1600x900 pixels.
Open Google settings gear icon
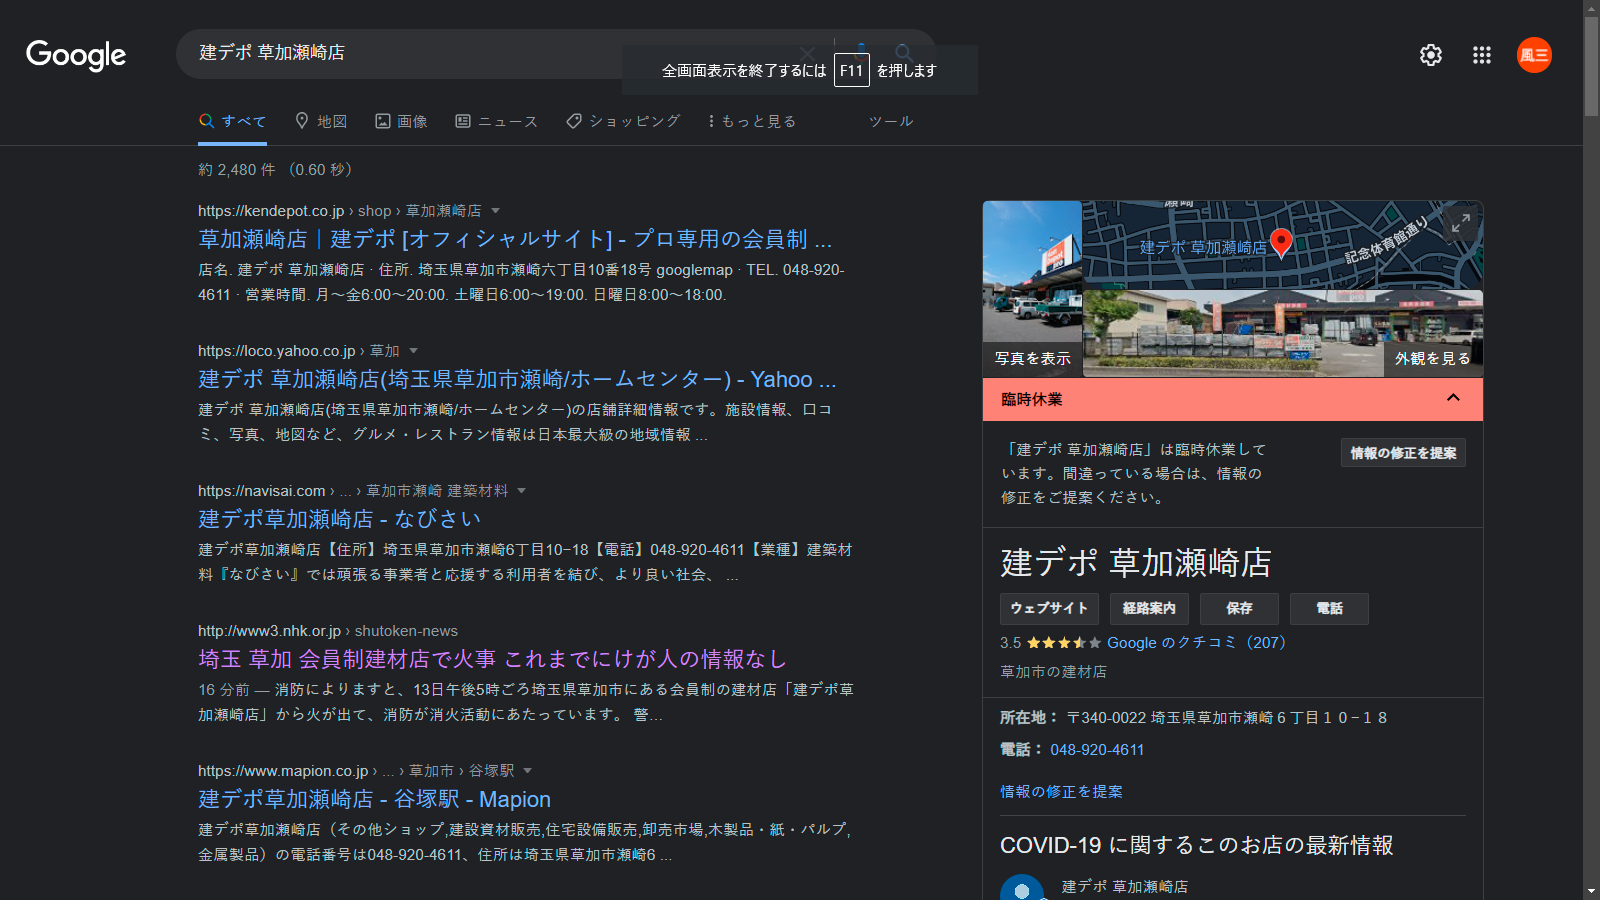coord(1431,55)
